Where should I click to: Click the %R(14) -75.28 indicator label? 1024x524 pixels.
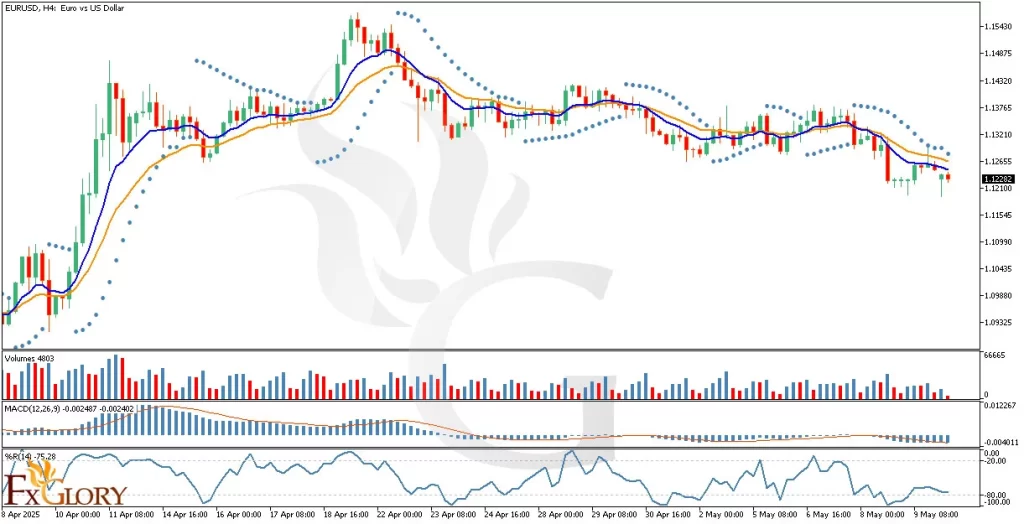click(x=29, y=455)
